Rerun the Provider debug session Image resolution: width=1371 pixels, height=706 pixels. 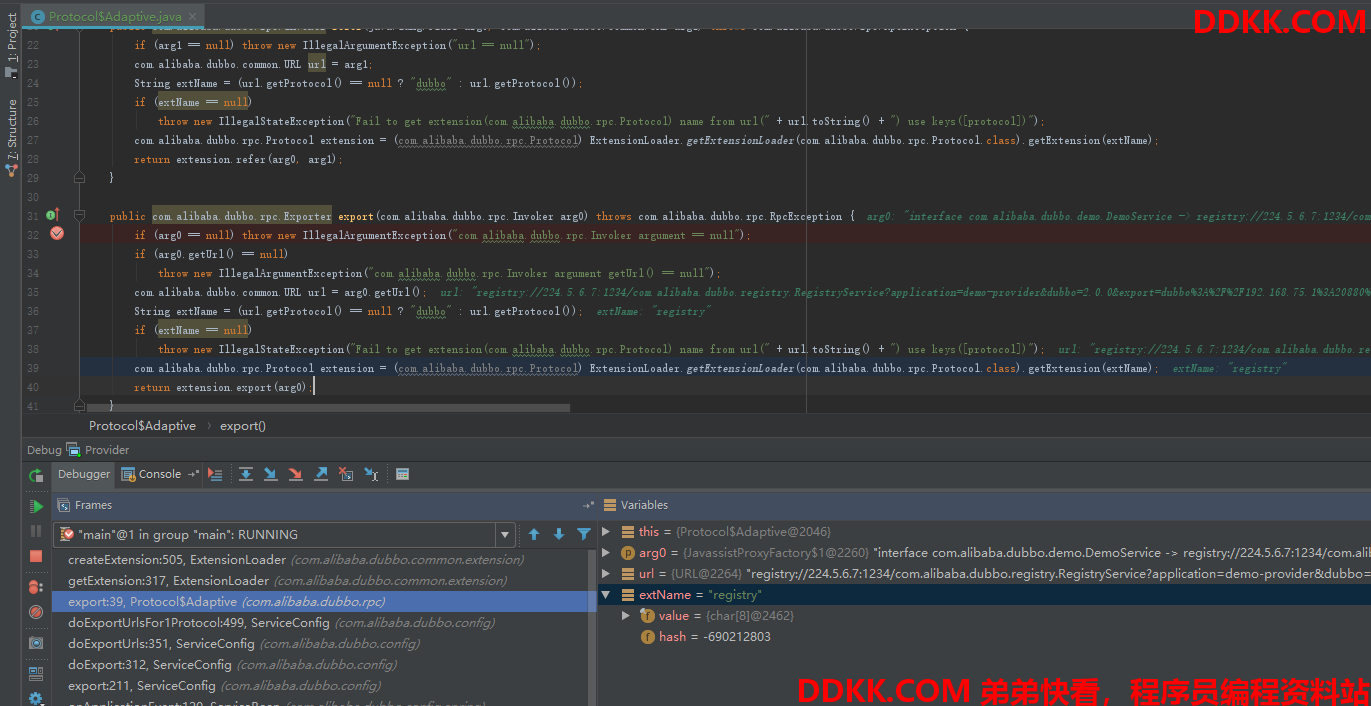tap(36, 475)
